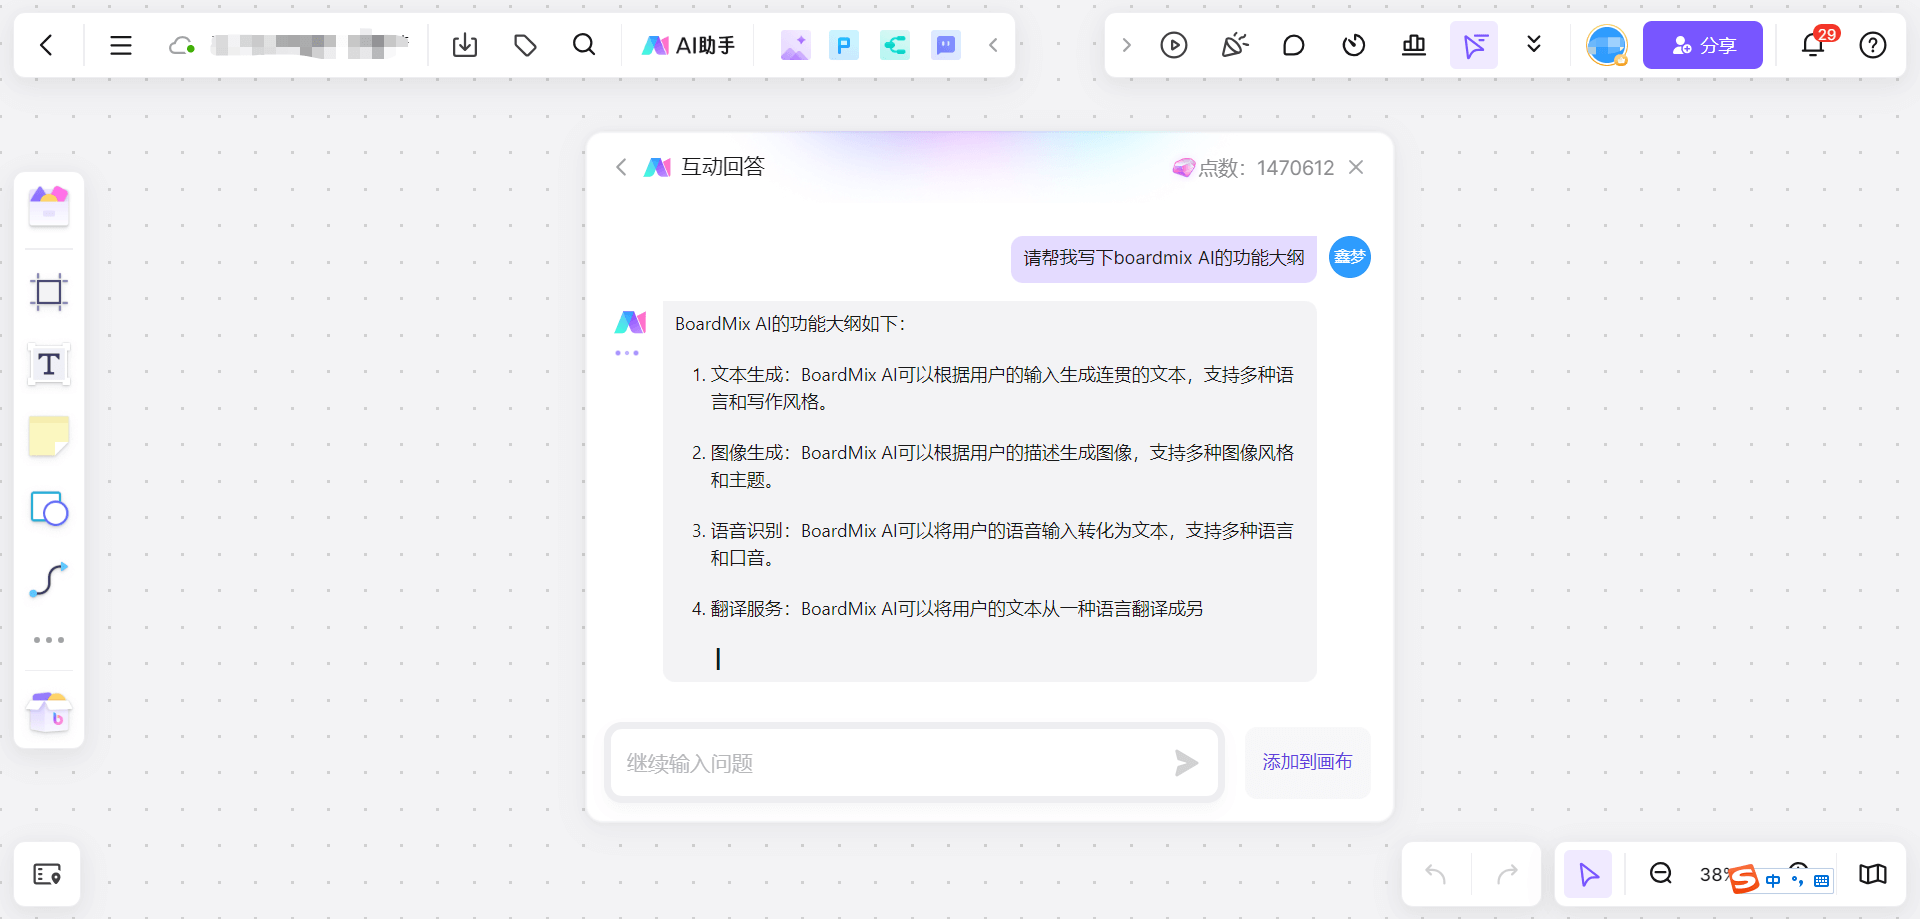Open the timer icon

tap(1354, 45)
